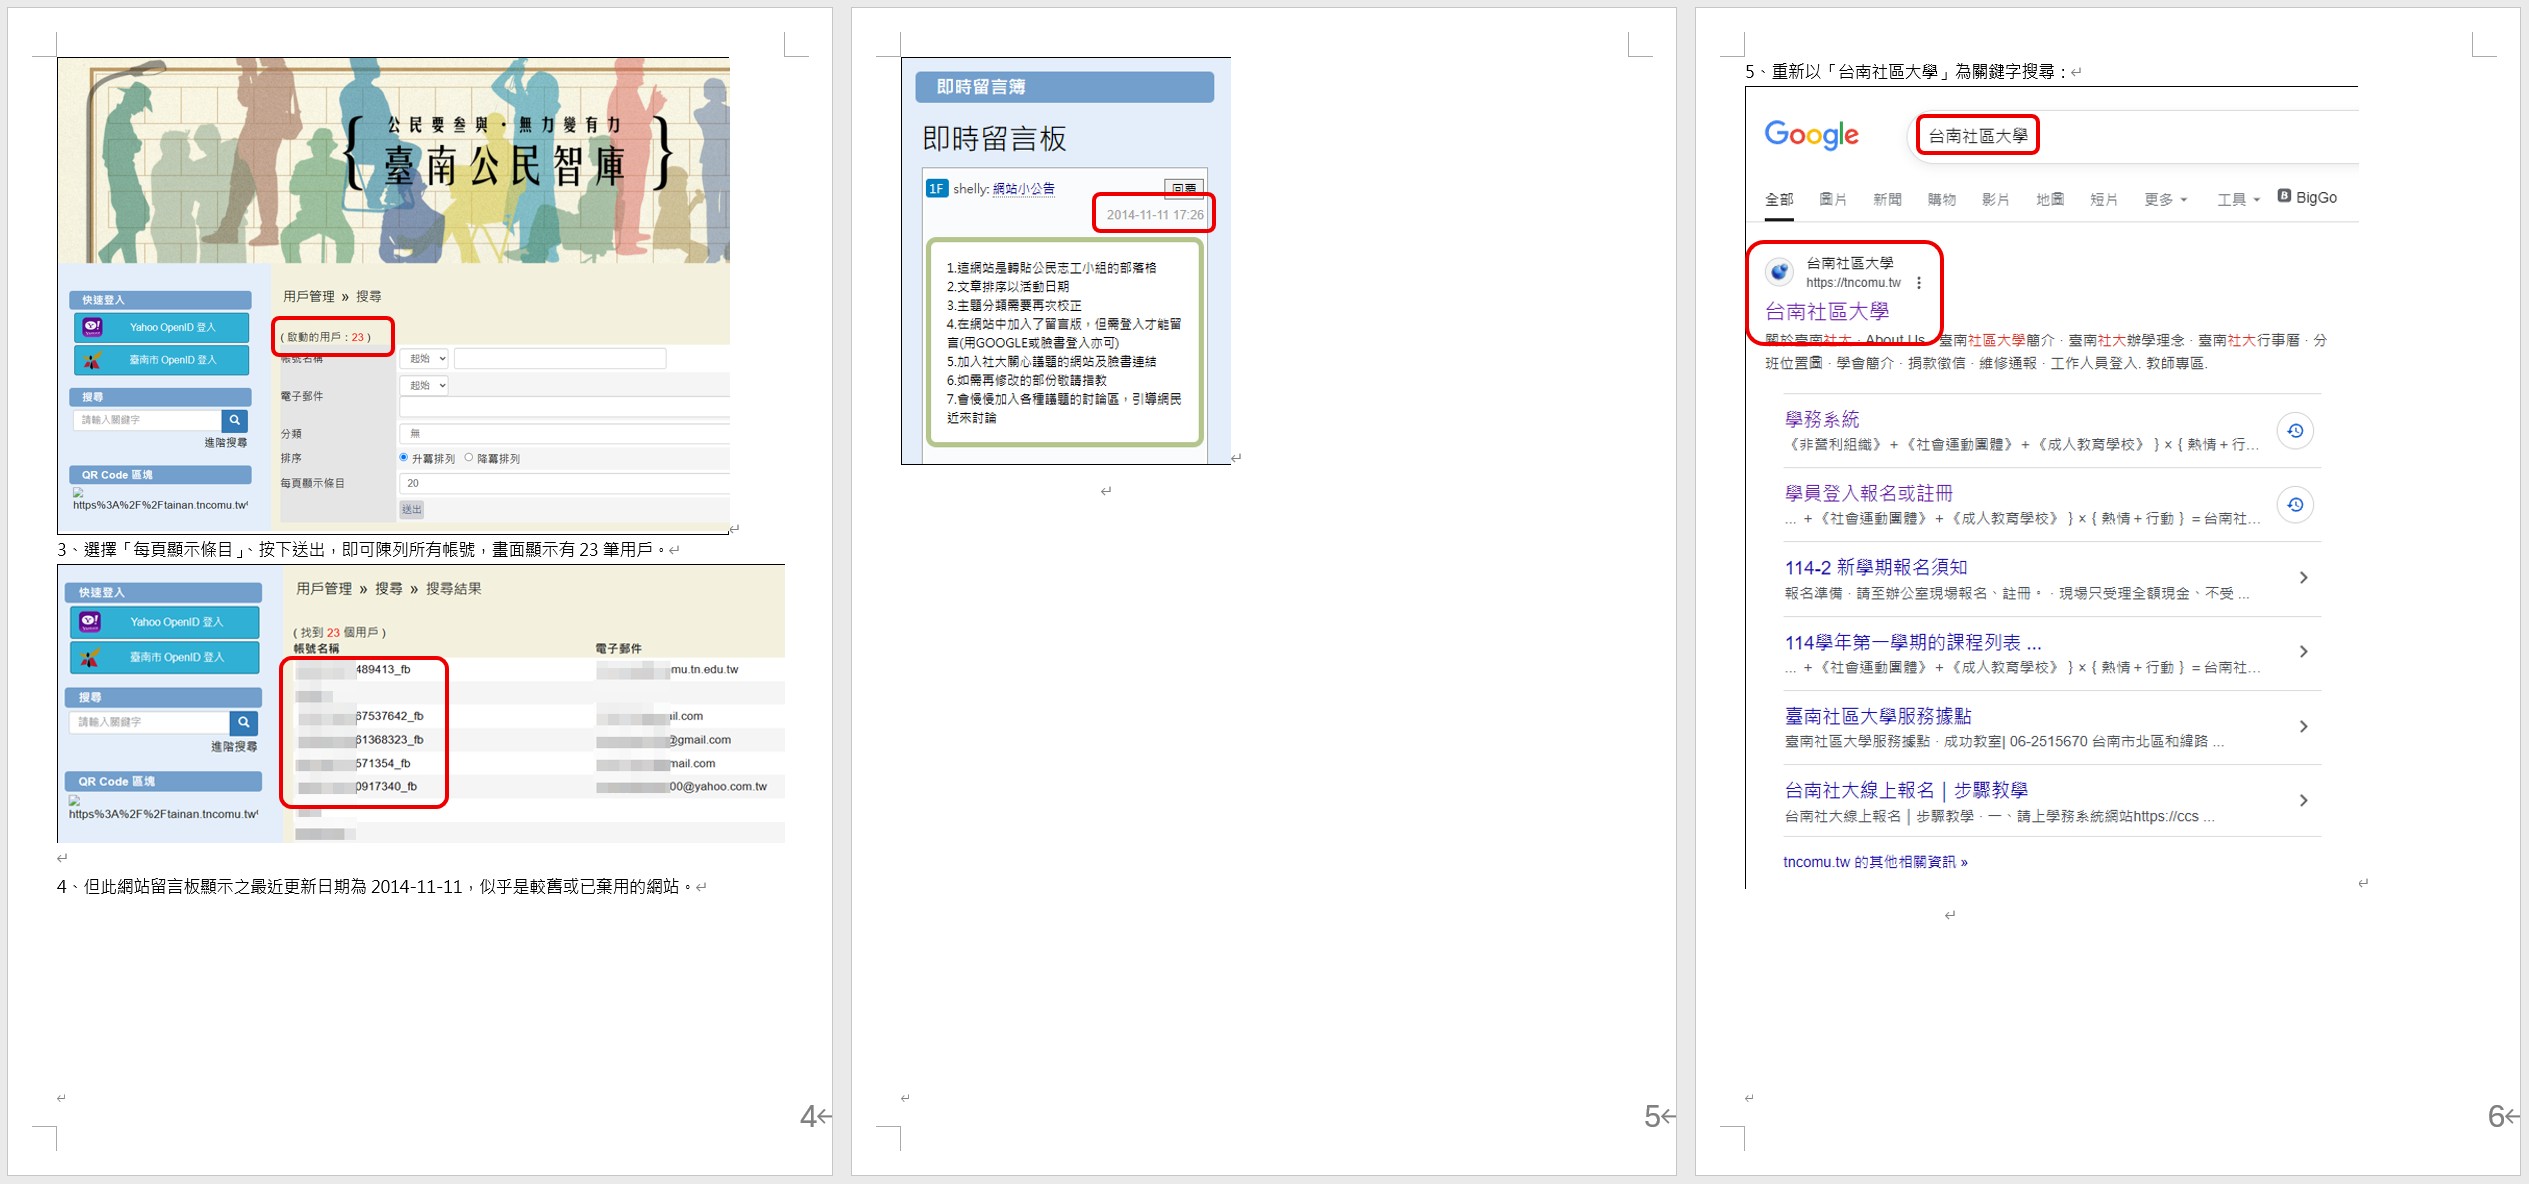Screen dimensions: 2529x1184
Task: Expand the 工具 dropdown in Google
Action: (2238, 199)
